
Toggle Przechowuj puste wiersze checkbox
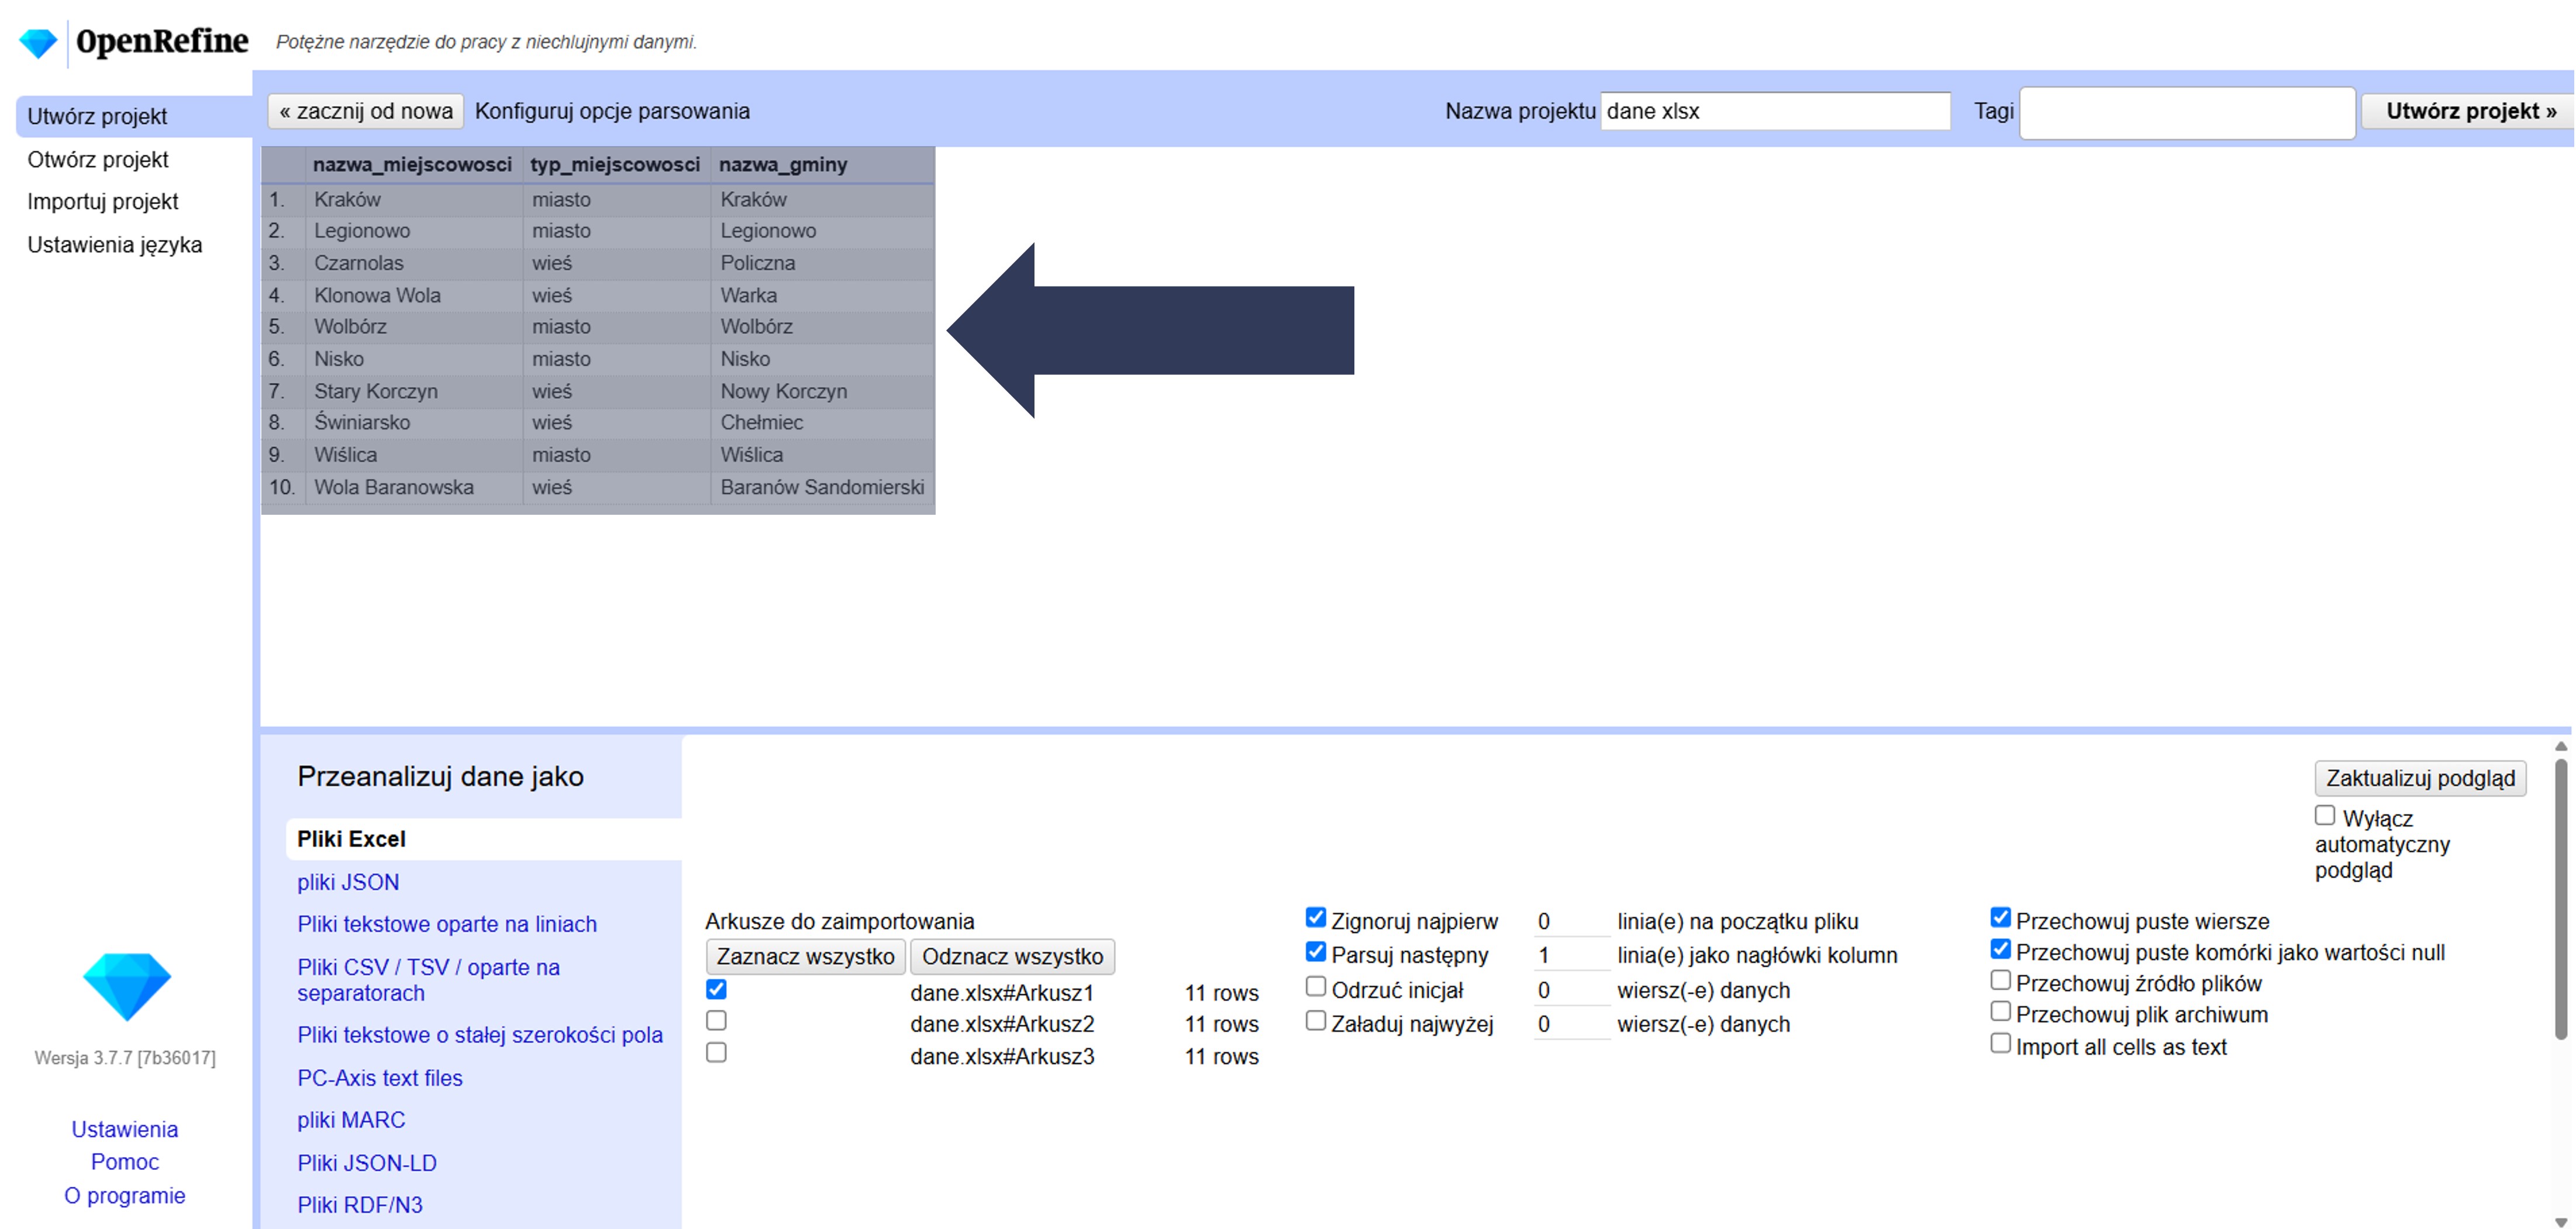coord(2000,918)
